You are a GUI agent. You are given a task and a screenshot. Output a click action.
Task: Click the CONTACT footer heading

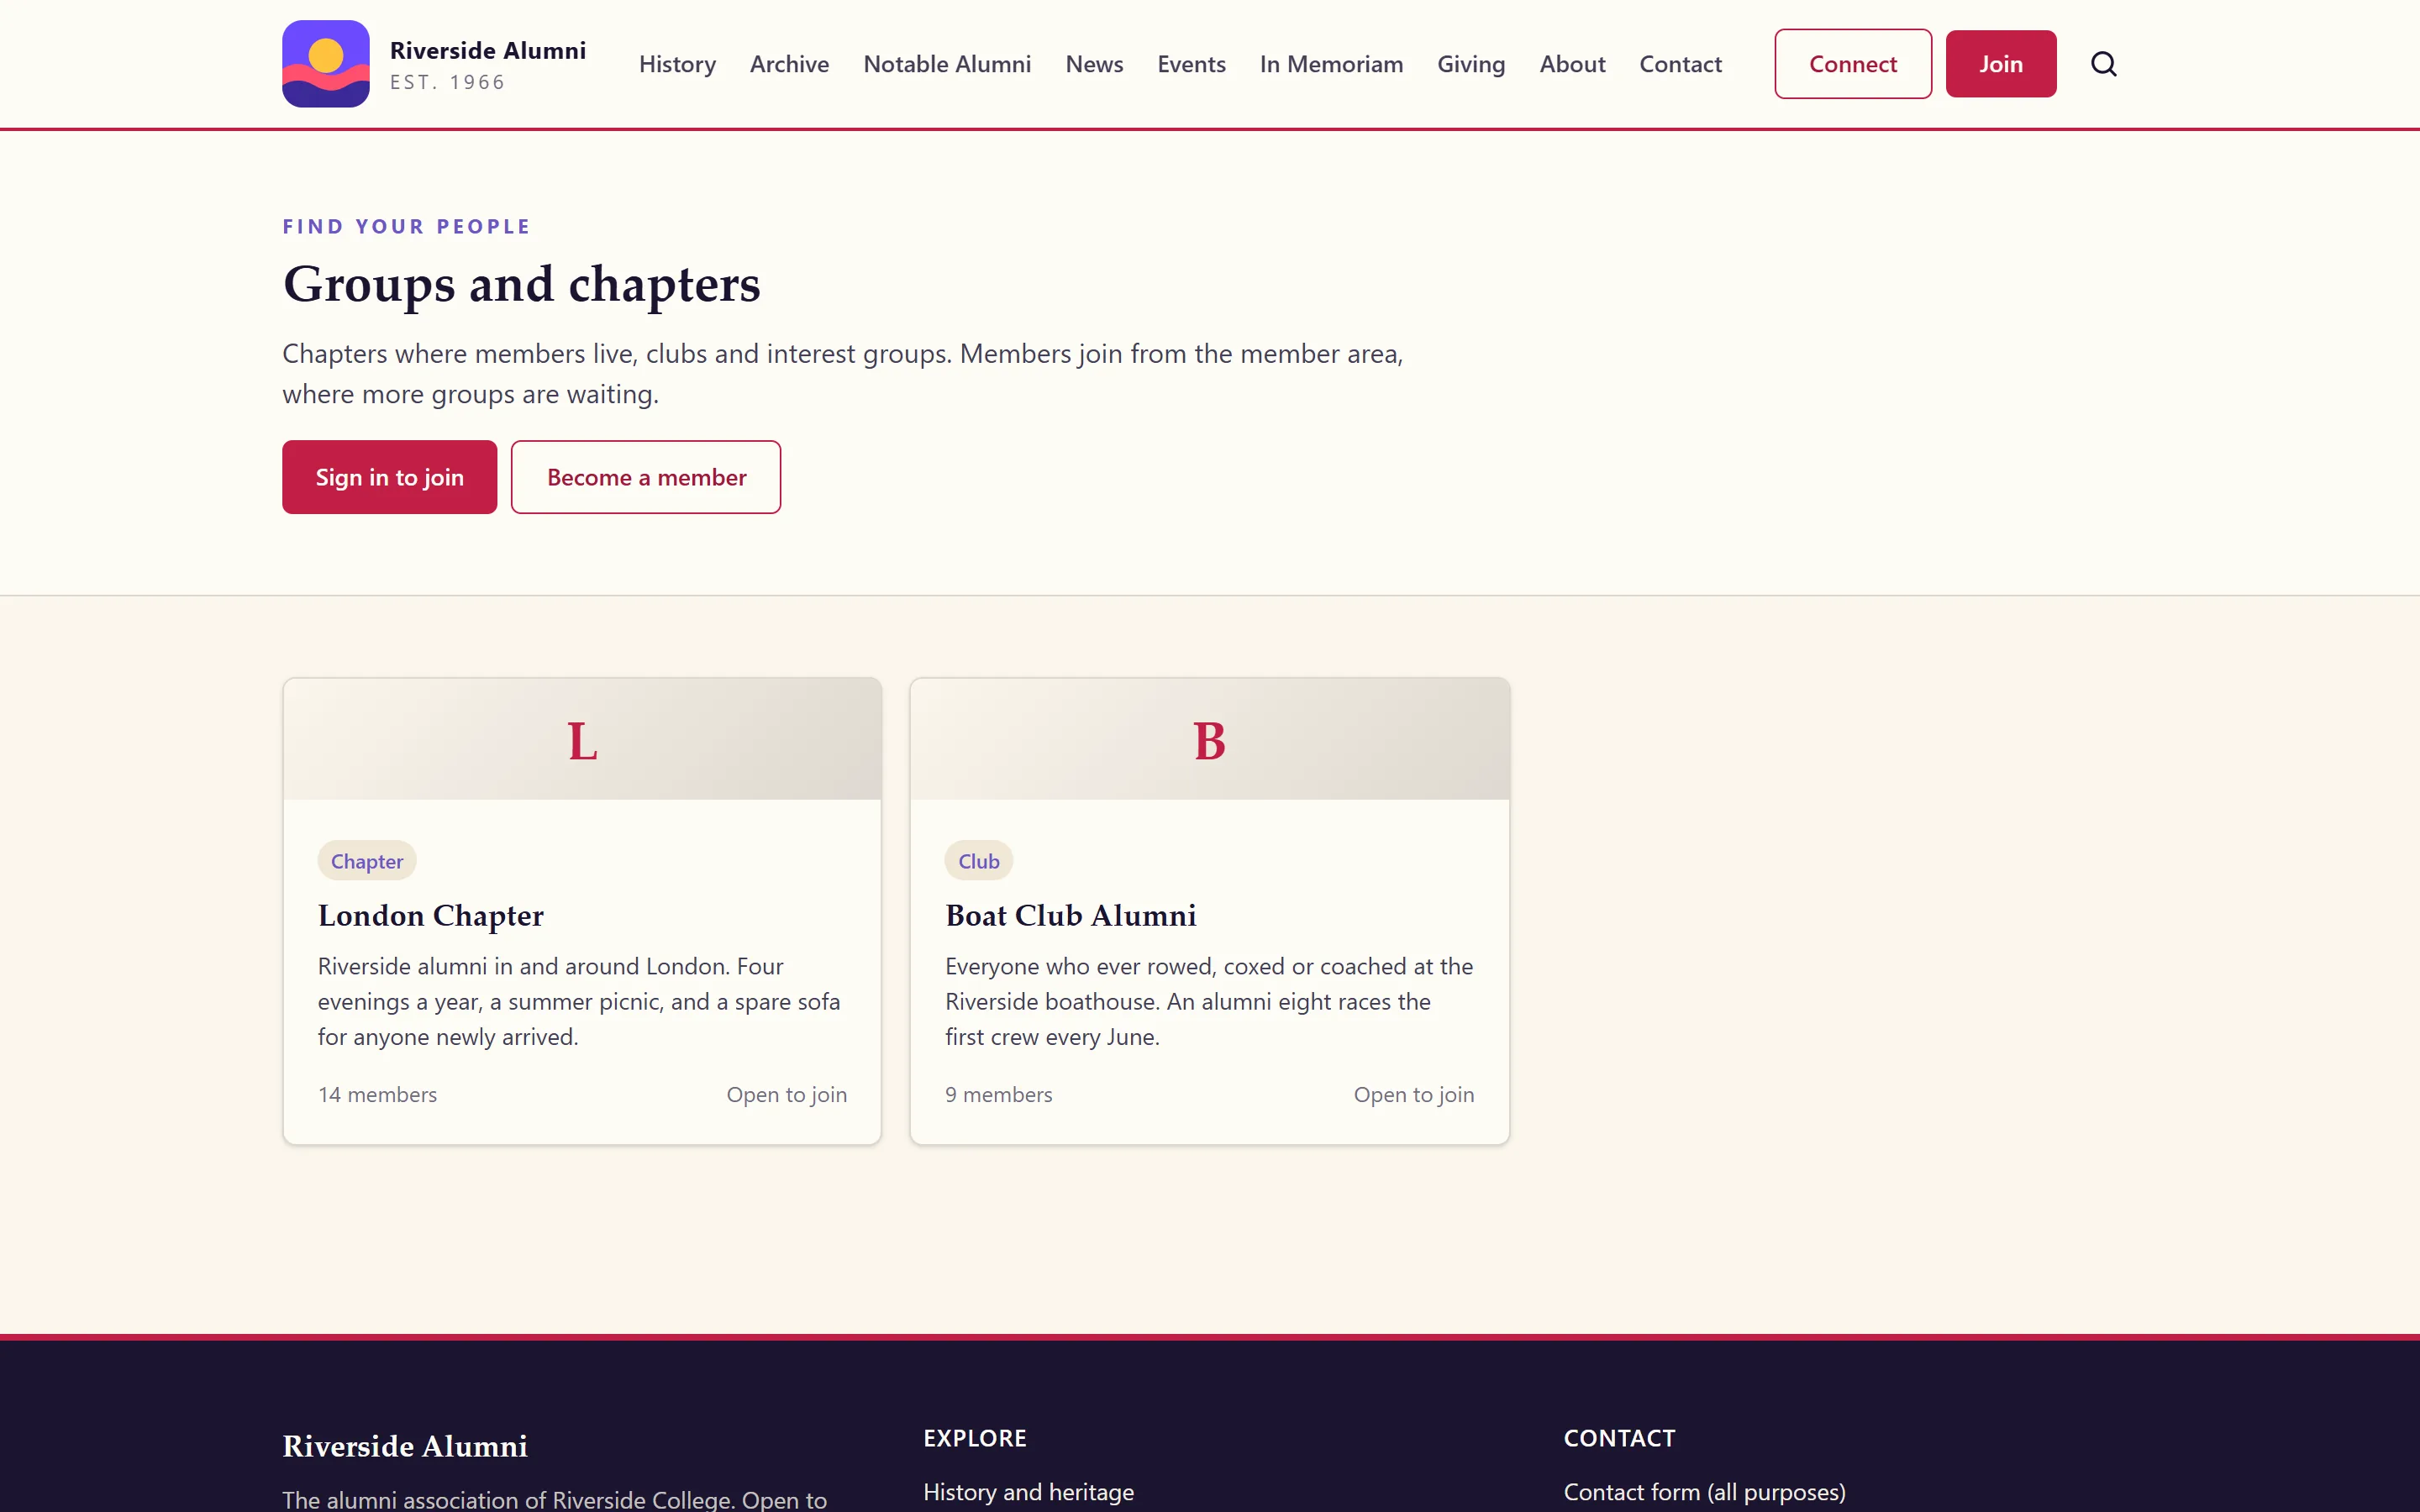click(x=1620, y=1438)
